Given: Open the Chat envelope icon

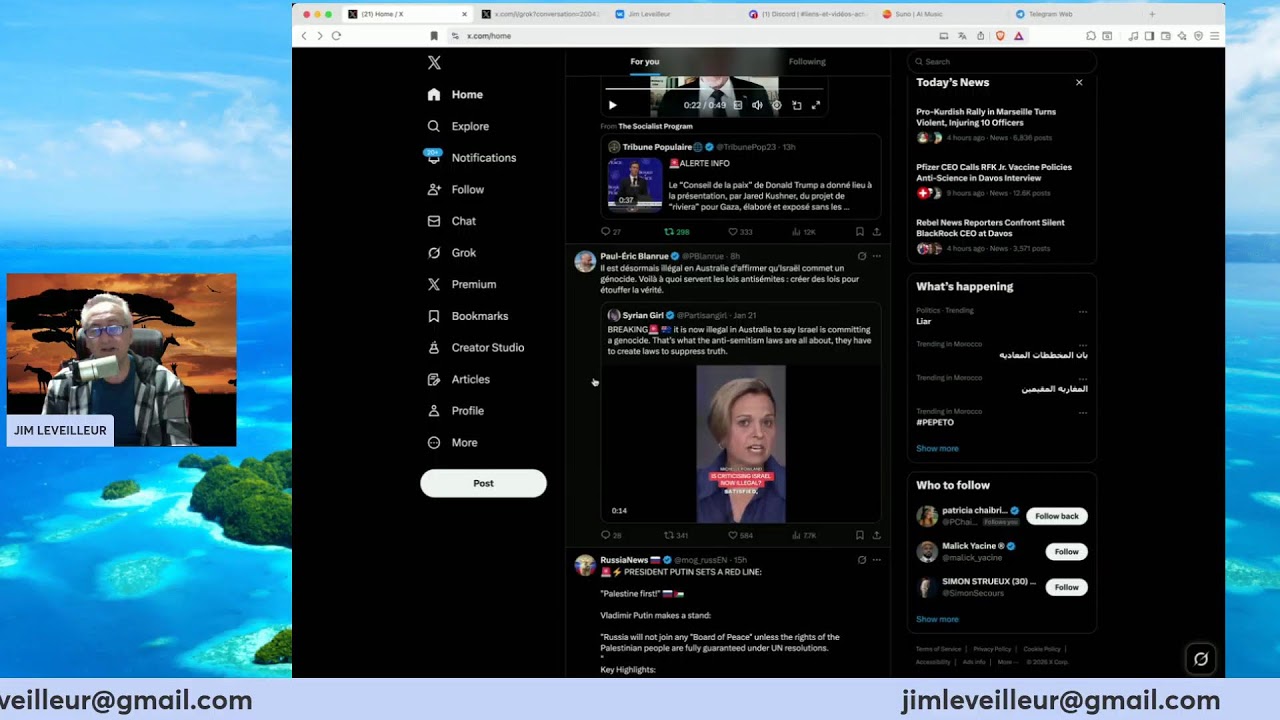Looking at the screenshot, I should [434, 221].
